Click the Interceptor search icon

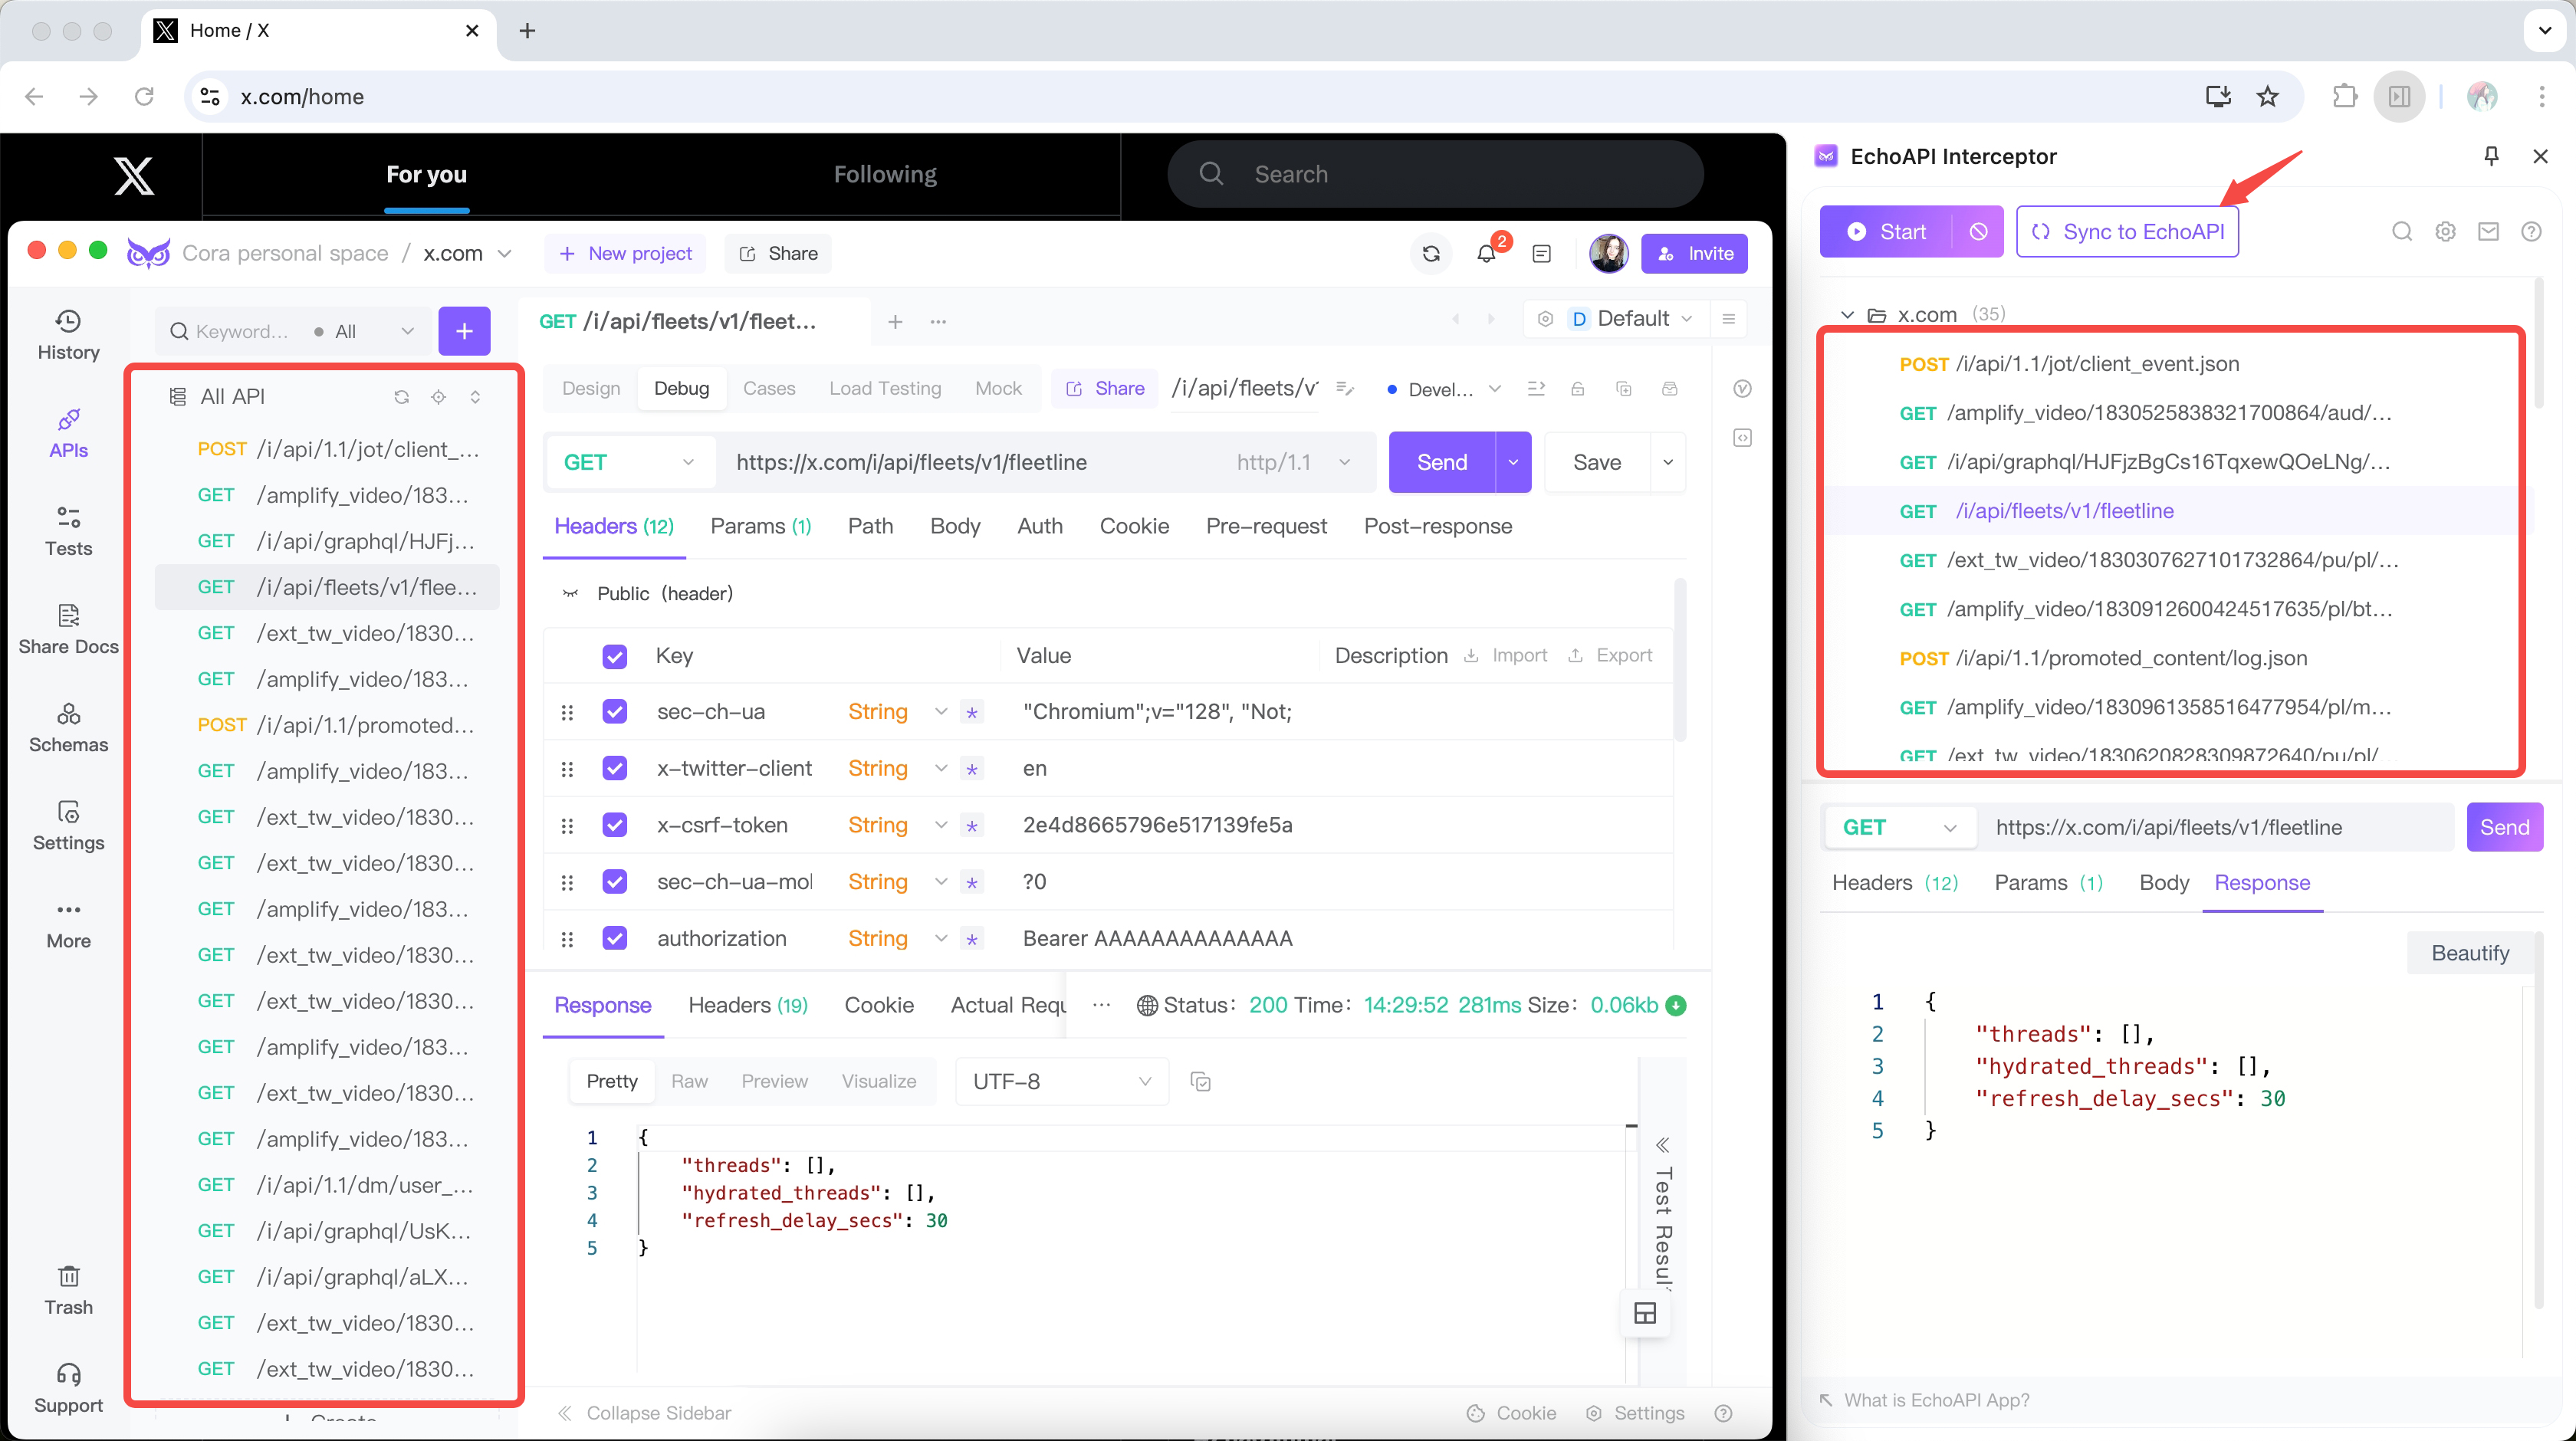[2402, 232]
